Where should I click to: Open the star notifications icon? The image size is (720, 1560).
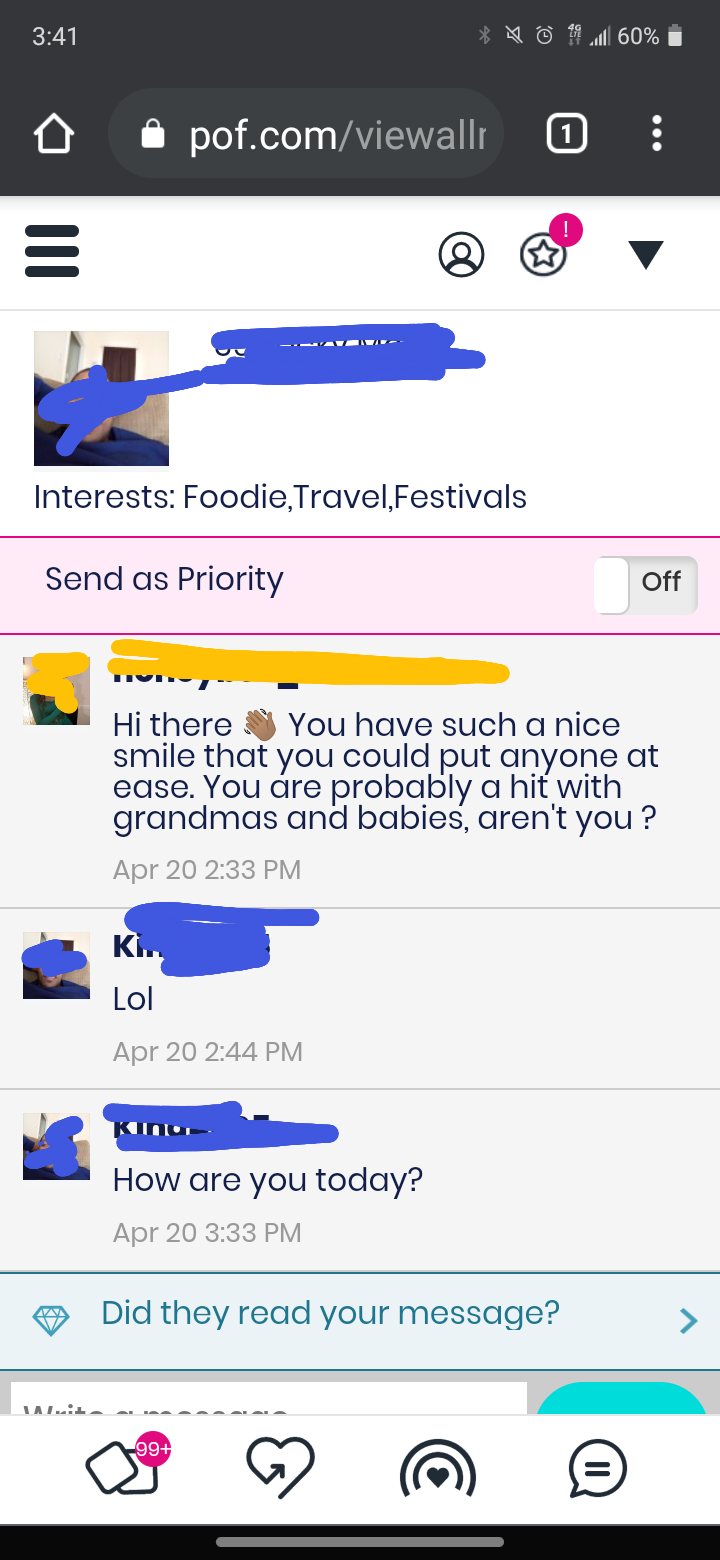pos(543,255)
